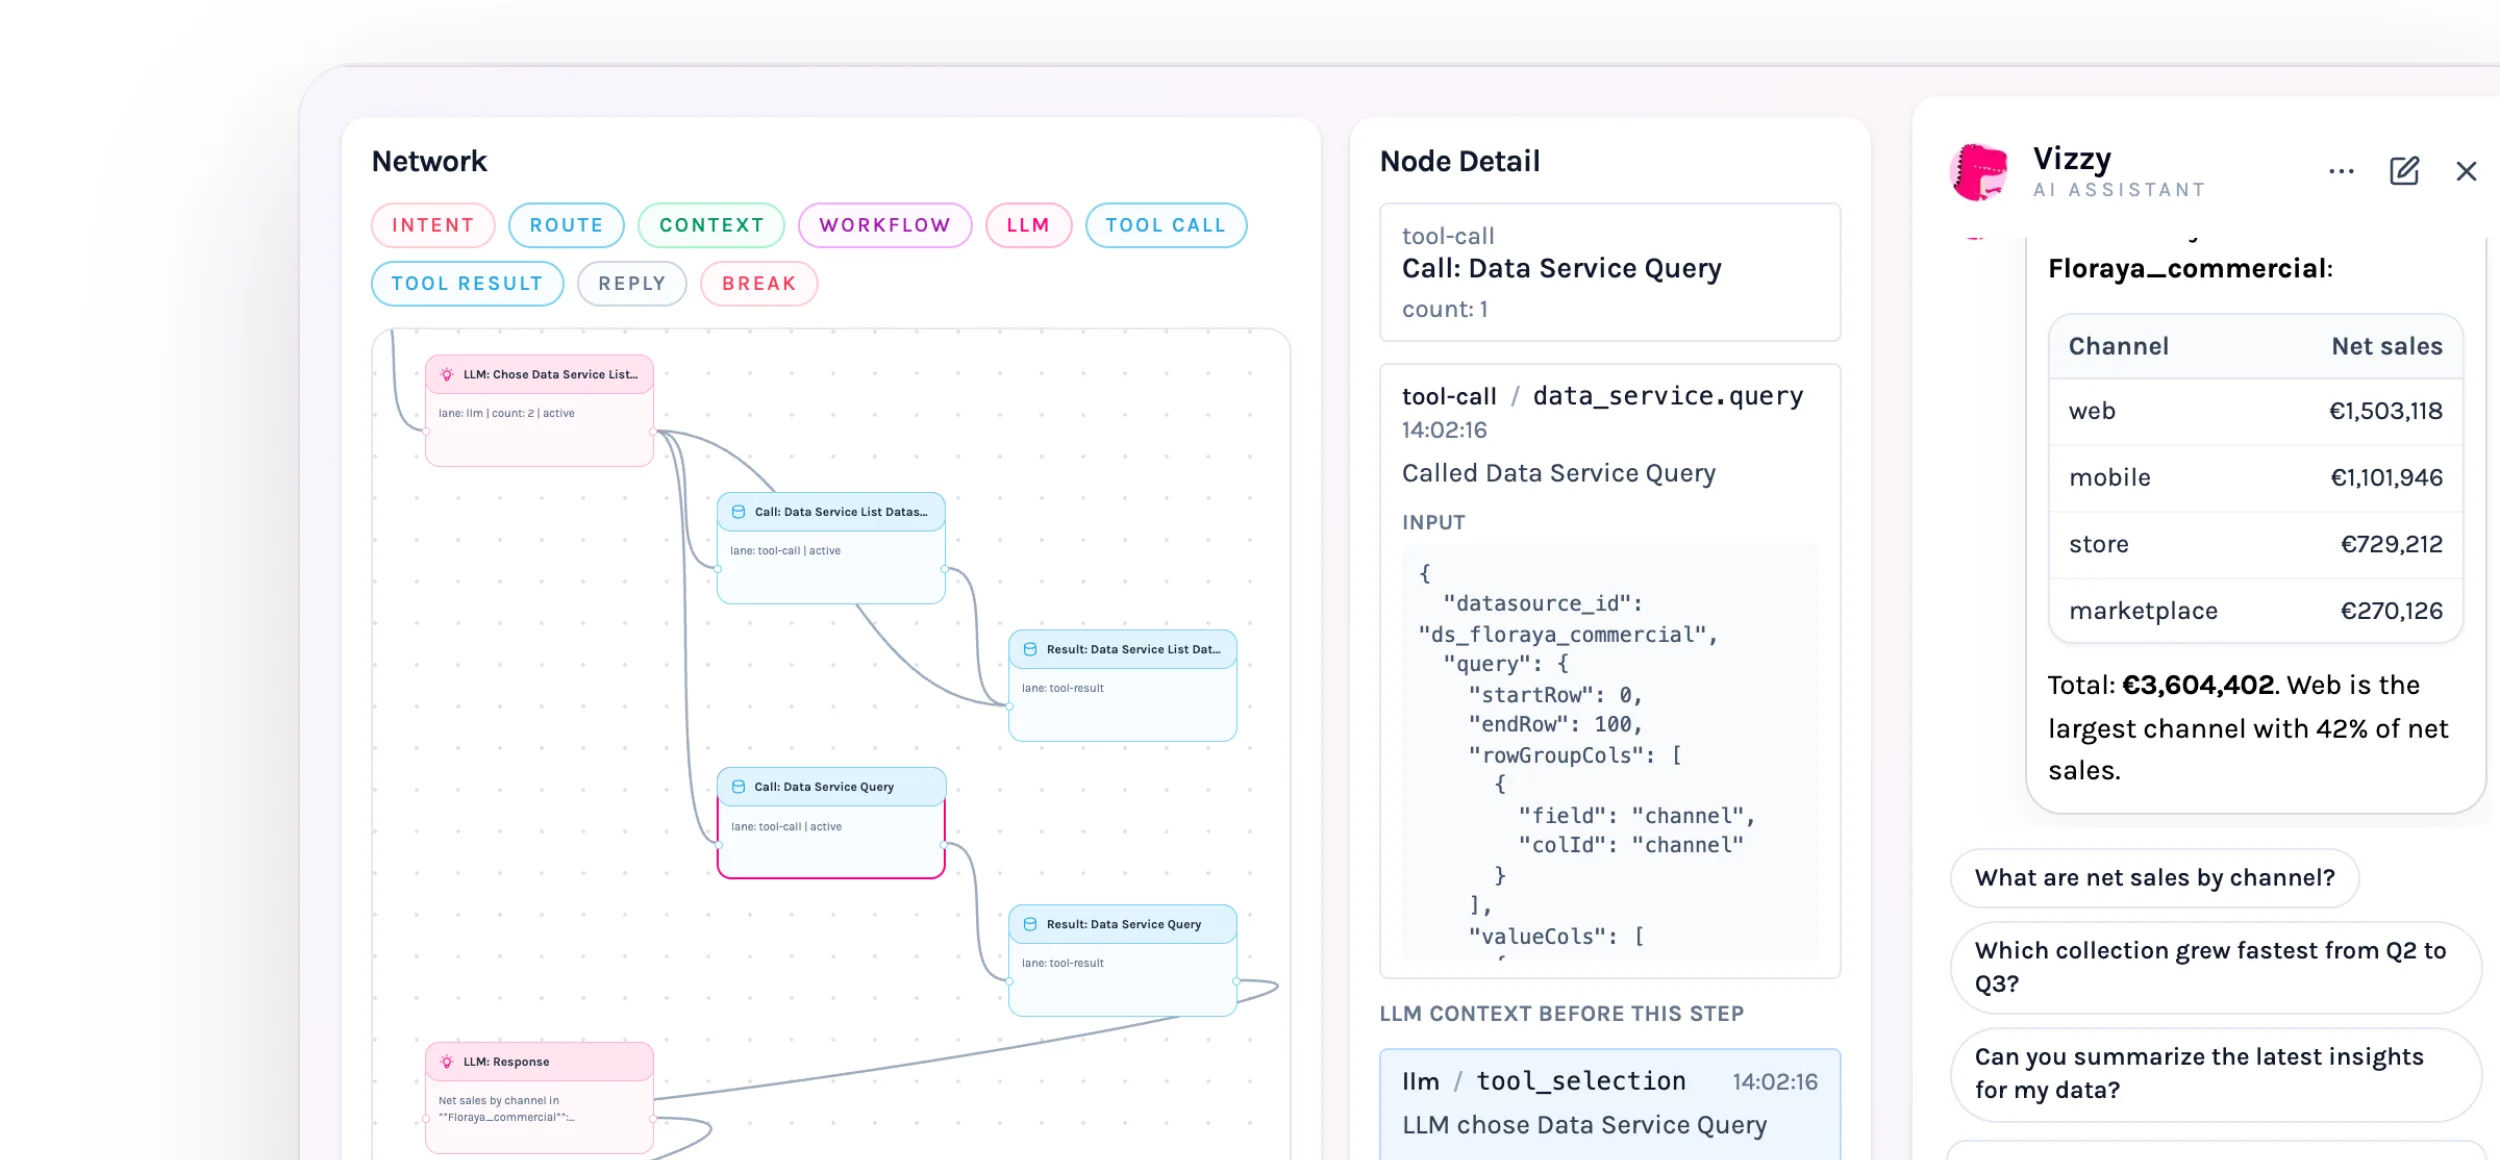Ask 'Which collection grew fastest from Q2 to Q3?'
The width and height of the screenshot is (2500, 1160).
(2216, 967)
